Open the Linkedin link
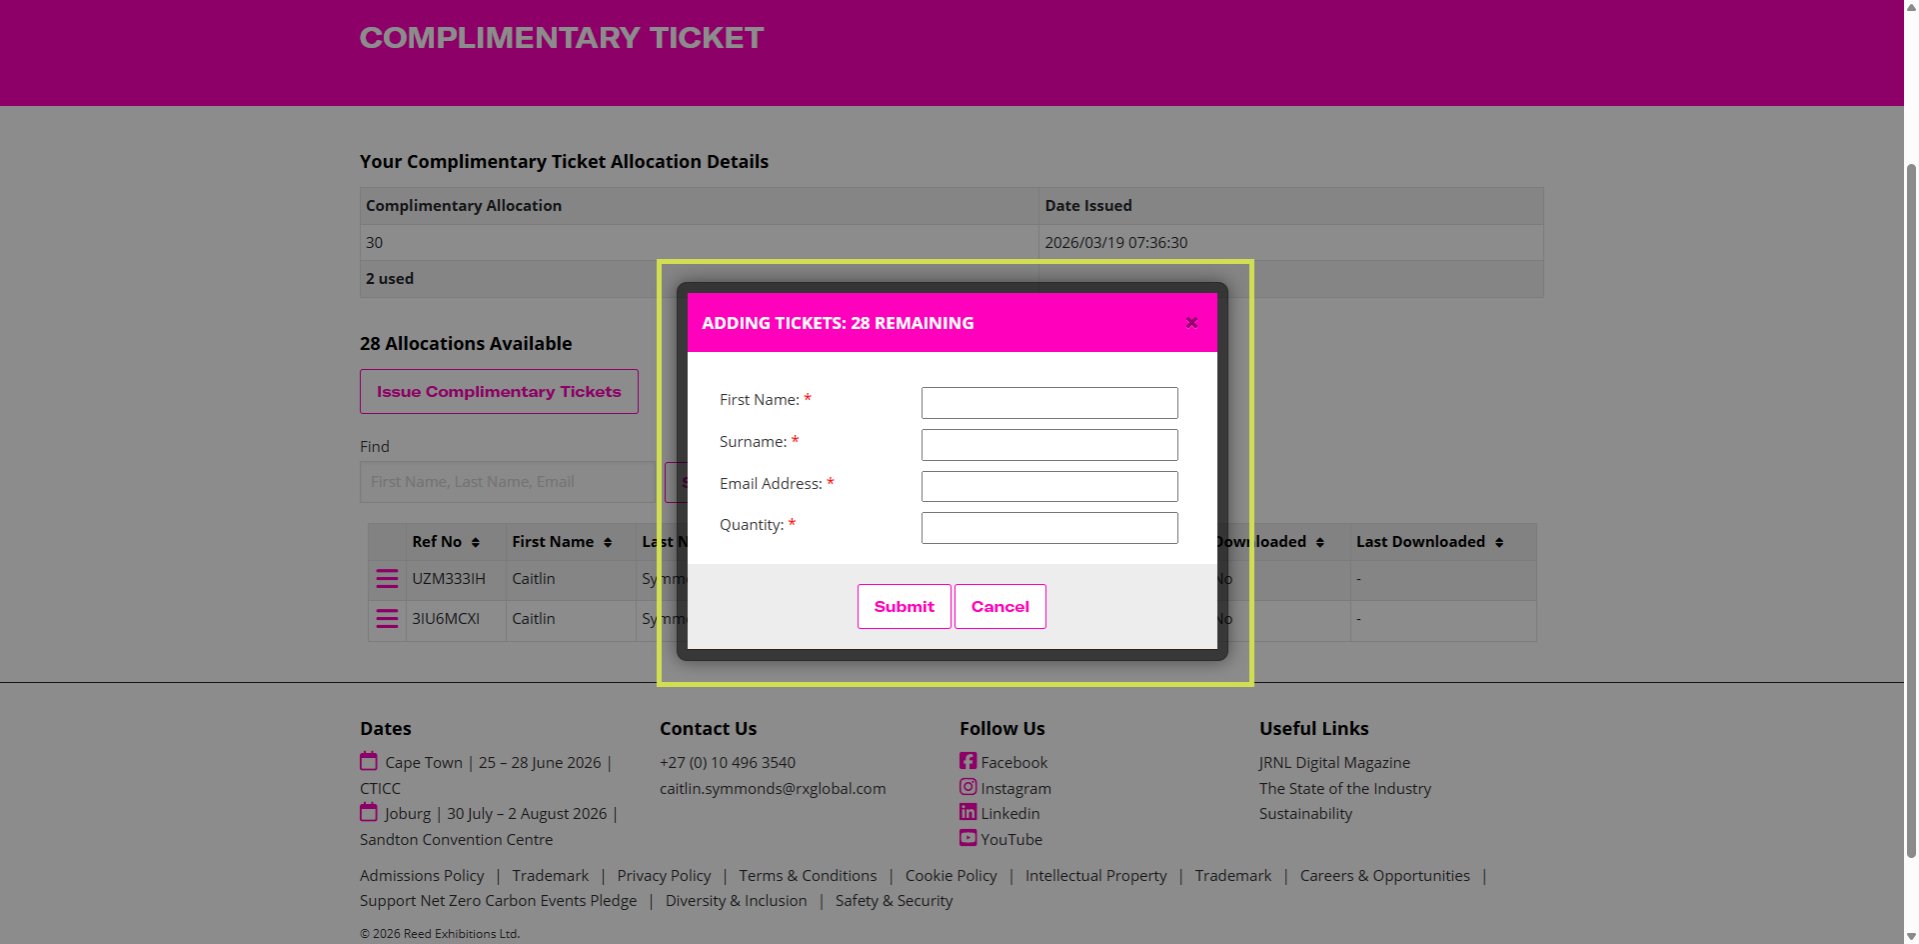This screenshot has height=944, width=1919. tap(1010, 813)
